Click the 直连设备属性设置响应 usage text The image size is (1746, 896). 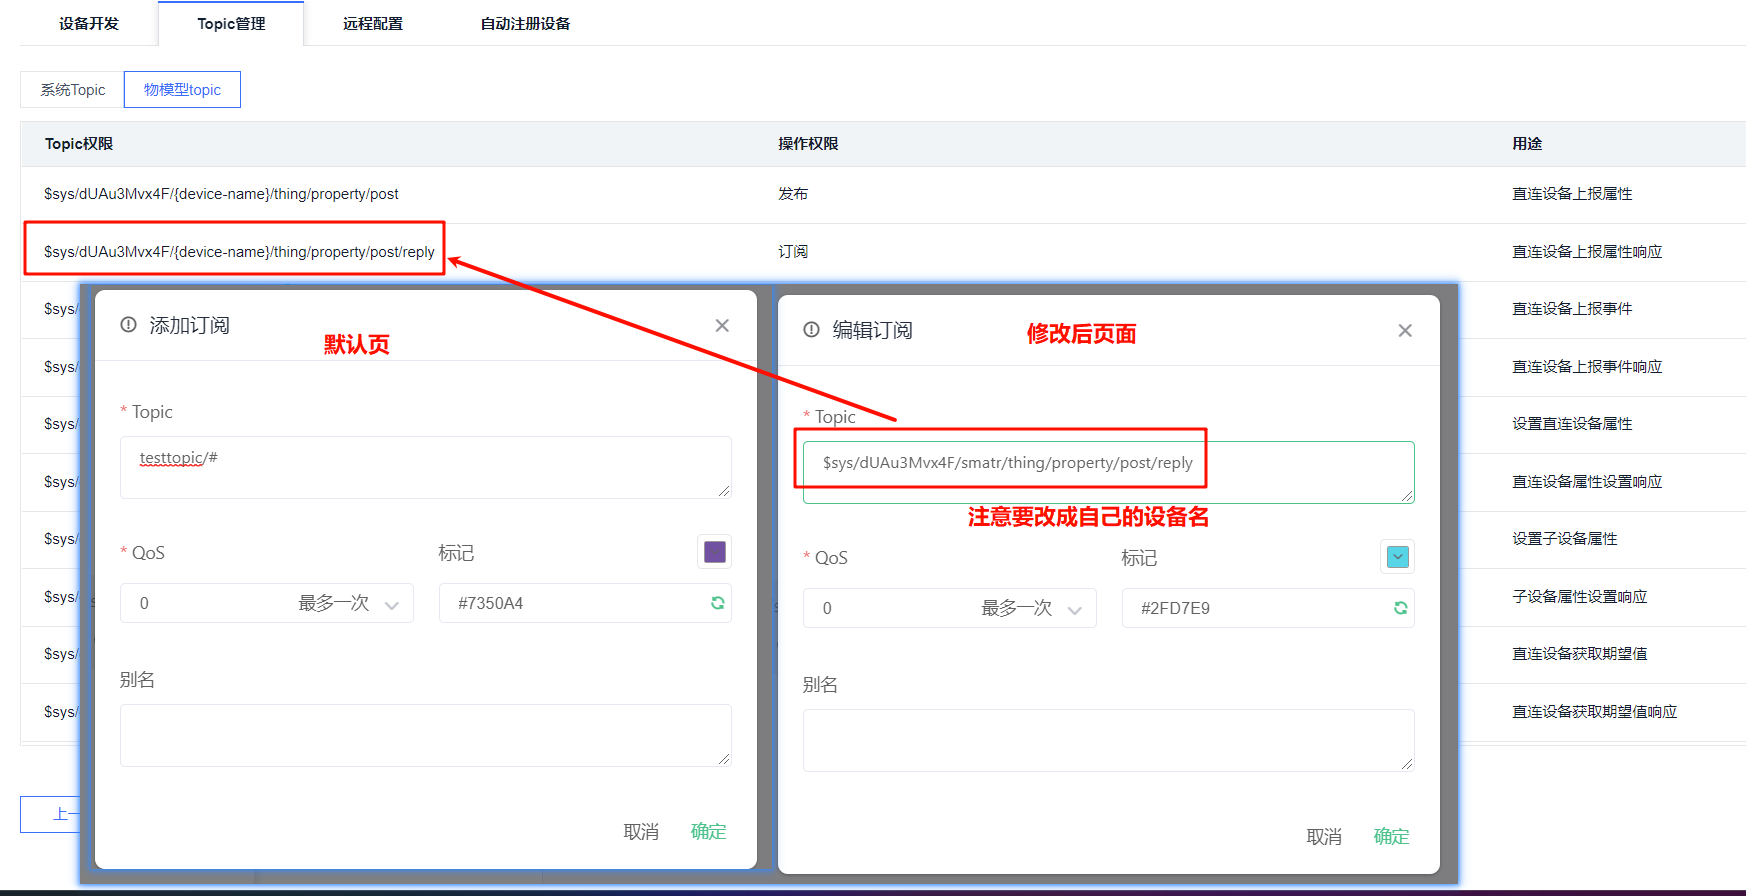coord(1587,482)
